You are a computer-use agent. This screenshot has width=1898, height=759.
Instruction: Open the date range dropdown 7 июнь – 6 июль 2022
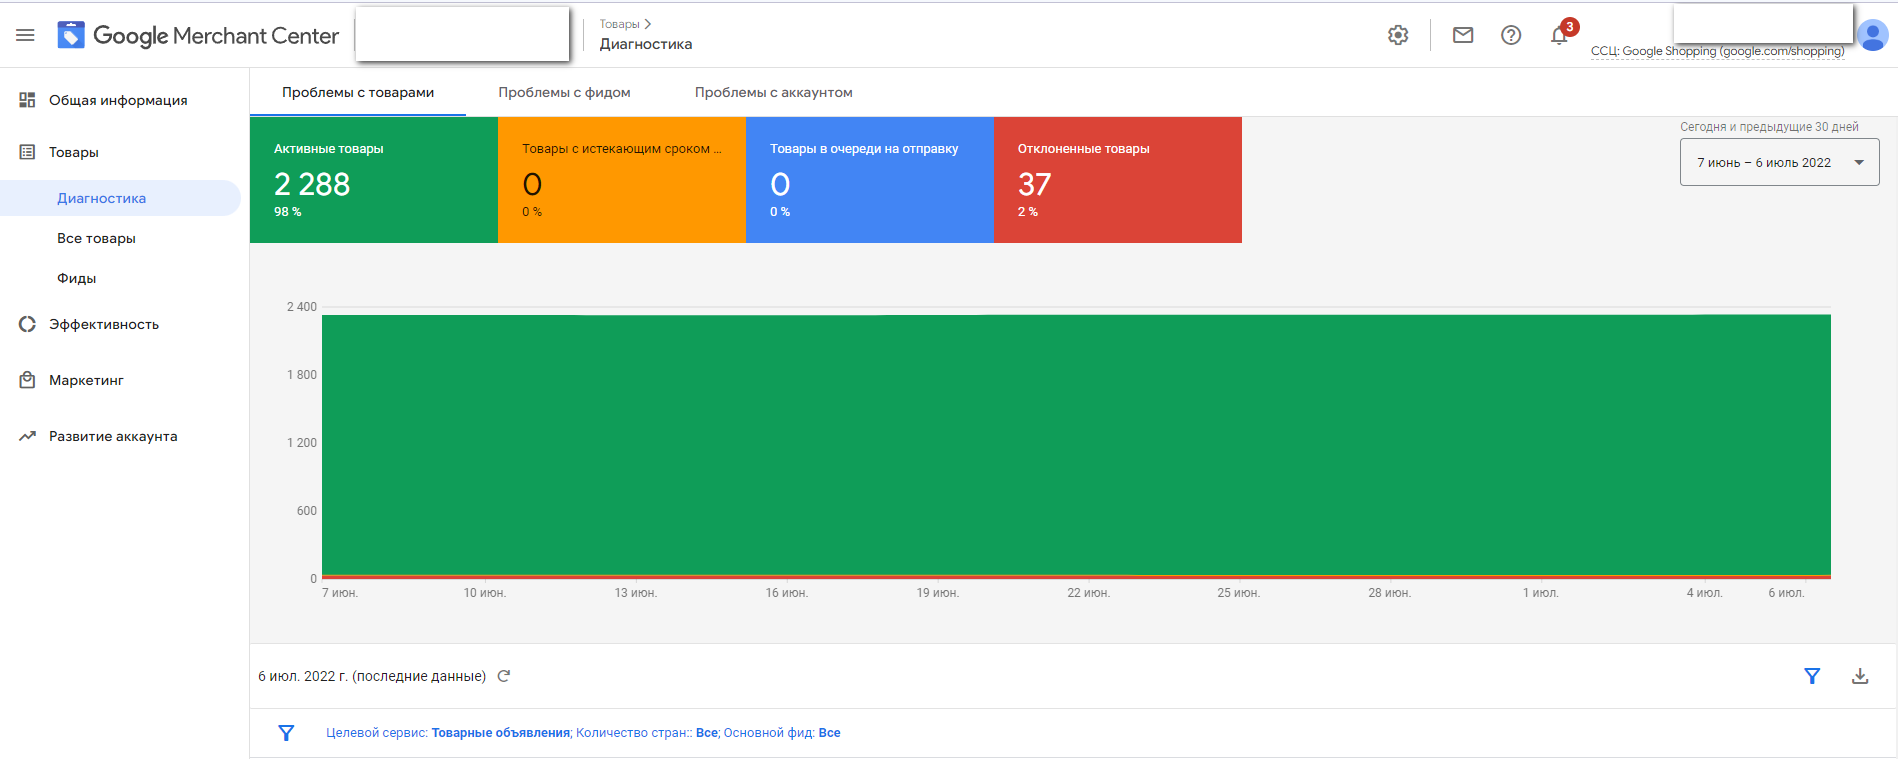point(1779,162)
